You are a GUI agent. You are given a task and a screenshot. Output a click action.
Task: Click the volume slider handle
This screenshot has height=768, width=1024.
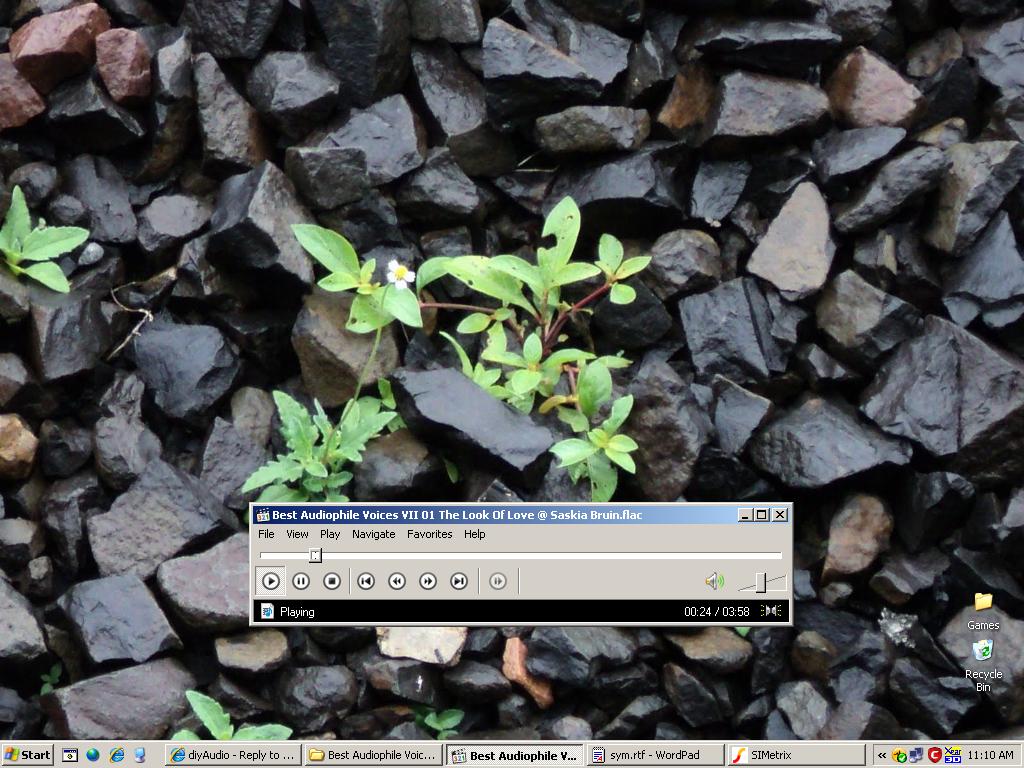[761, 582]
